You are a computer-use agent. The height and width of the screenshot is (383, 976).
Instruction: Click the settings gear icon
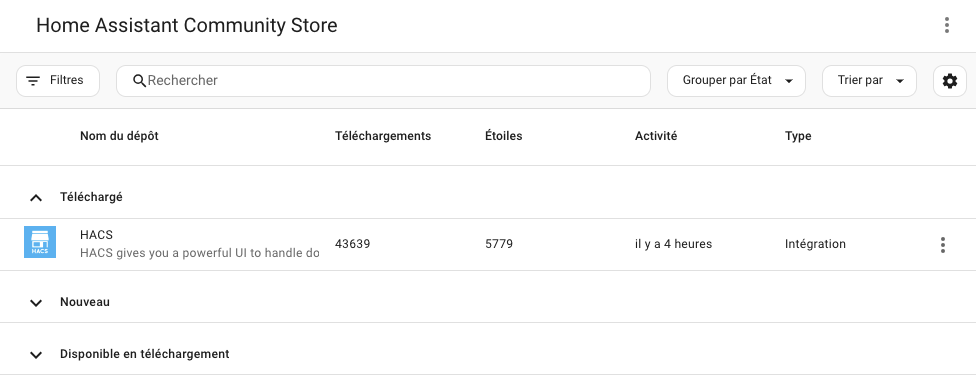pyautogui.click(x=949, y=81)
